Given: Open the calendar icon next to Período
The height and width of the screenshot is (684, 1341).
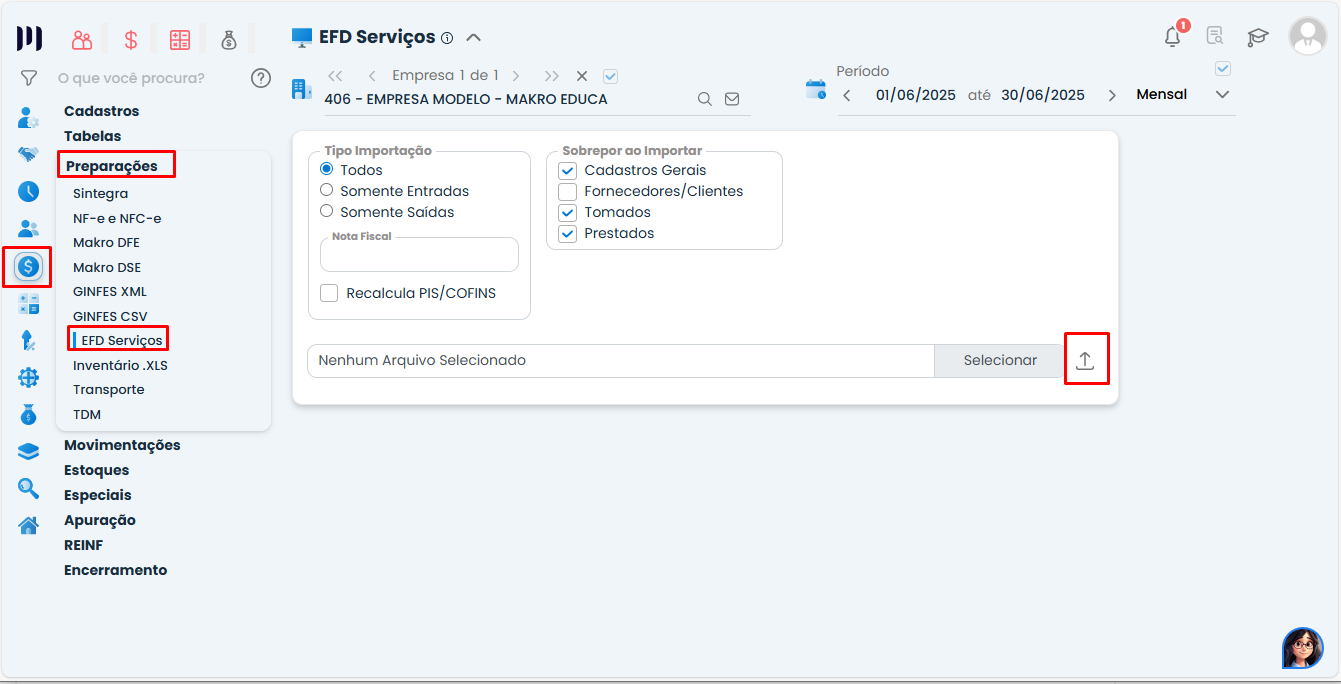Looking at the screenshot, I should coord(816,90).
